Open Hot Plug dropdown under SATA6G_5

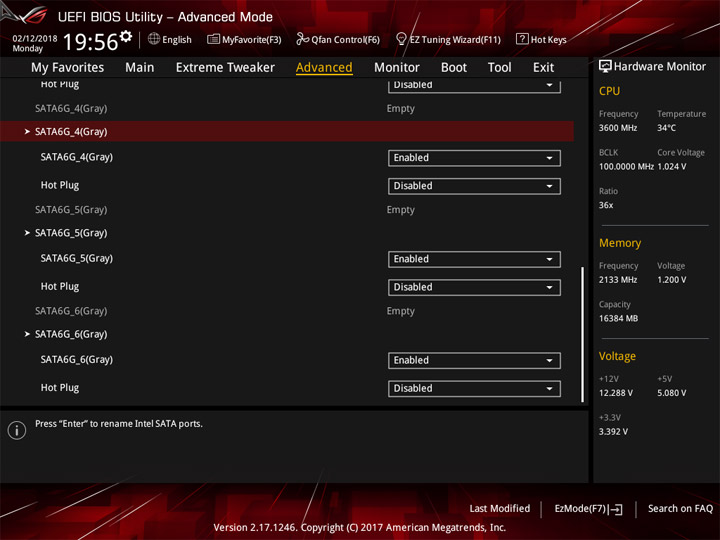(x=474, y=287)
